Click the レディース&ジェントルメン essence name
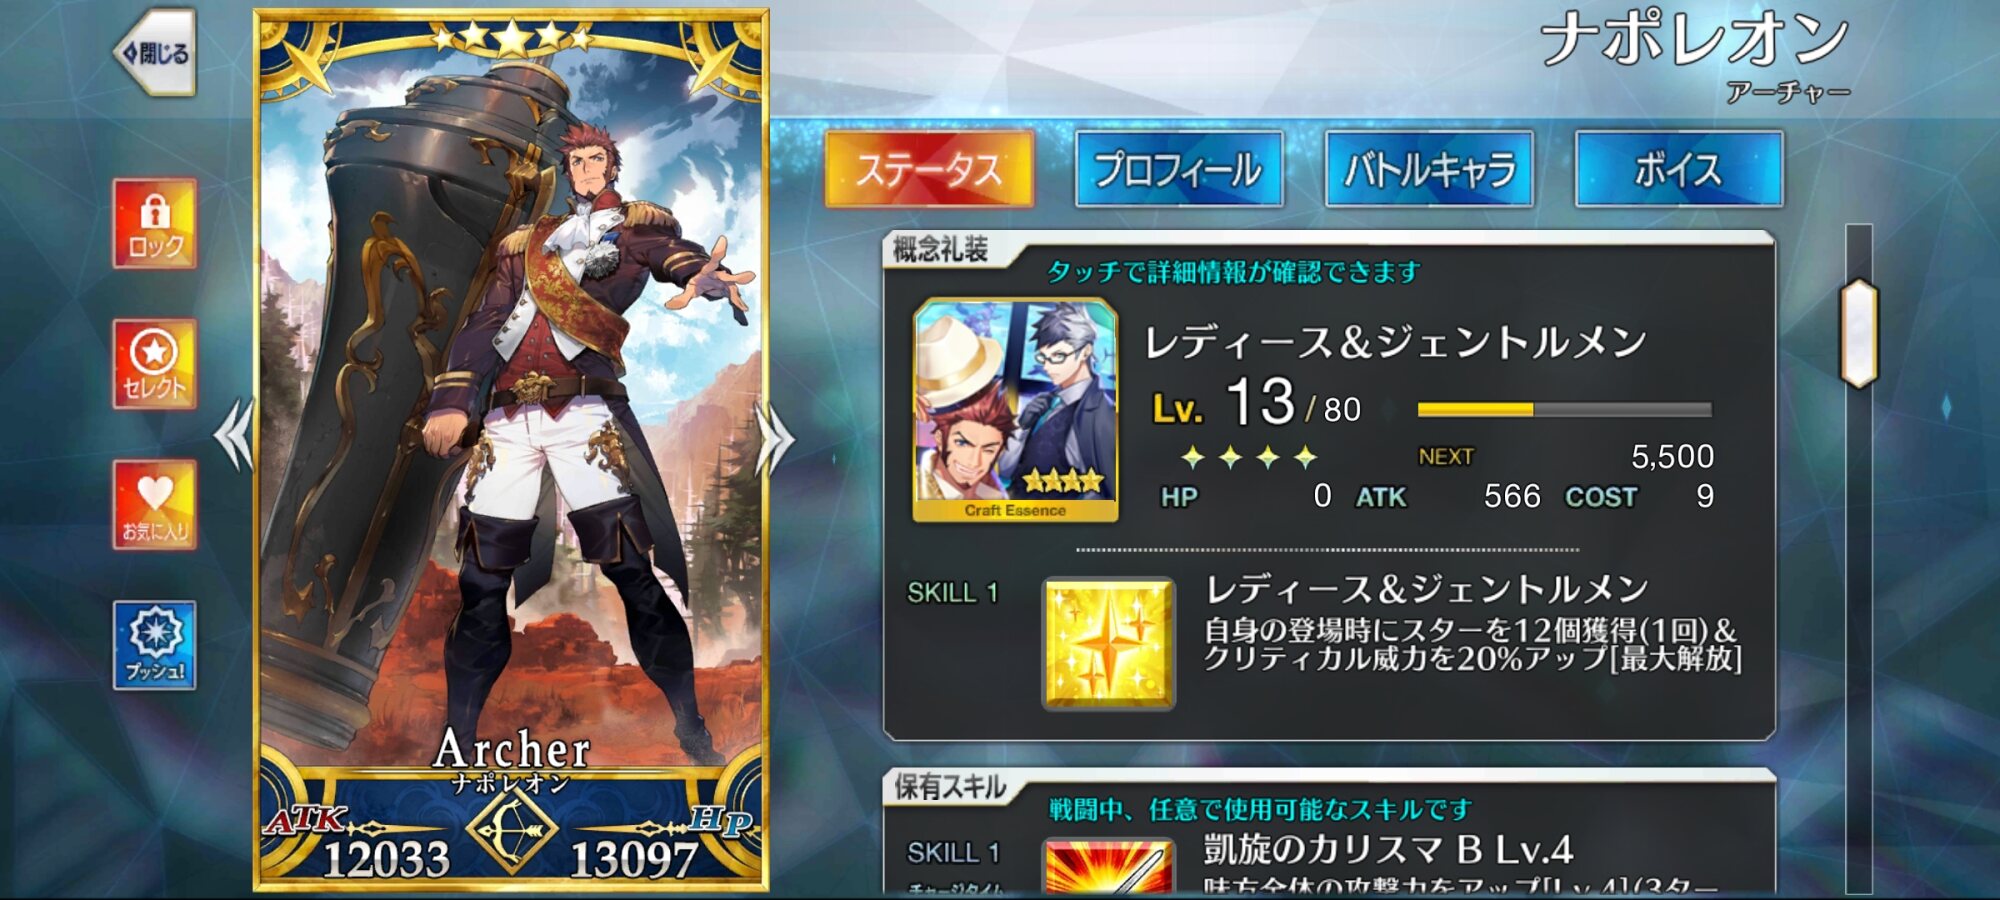Viewport: 2000px width, 900px height. point(1395,342)
